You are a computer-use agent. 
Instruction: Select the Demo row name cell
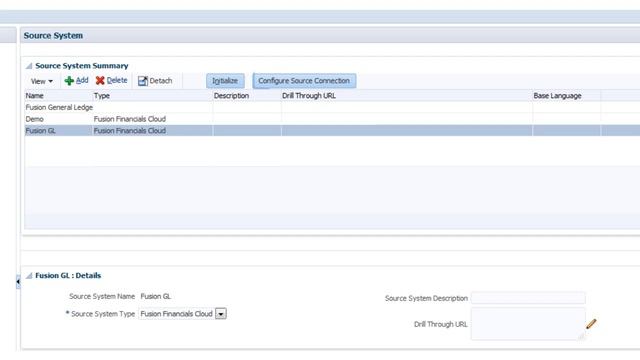(x=35, y=119)
